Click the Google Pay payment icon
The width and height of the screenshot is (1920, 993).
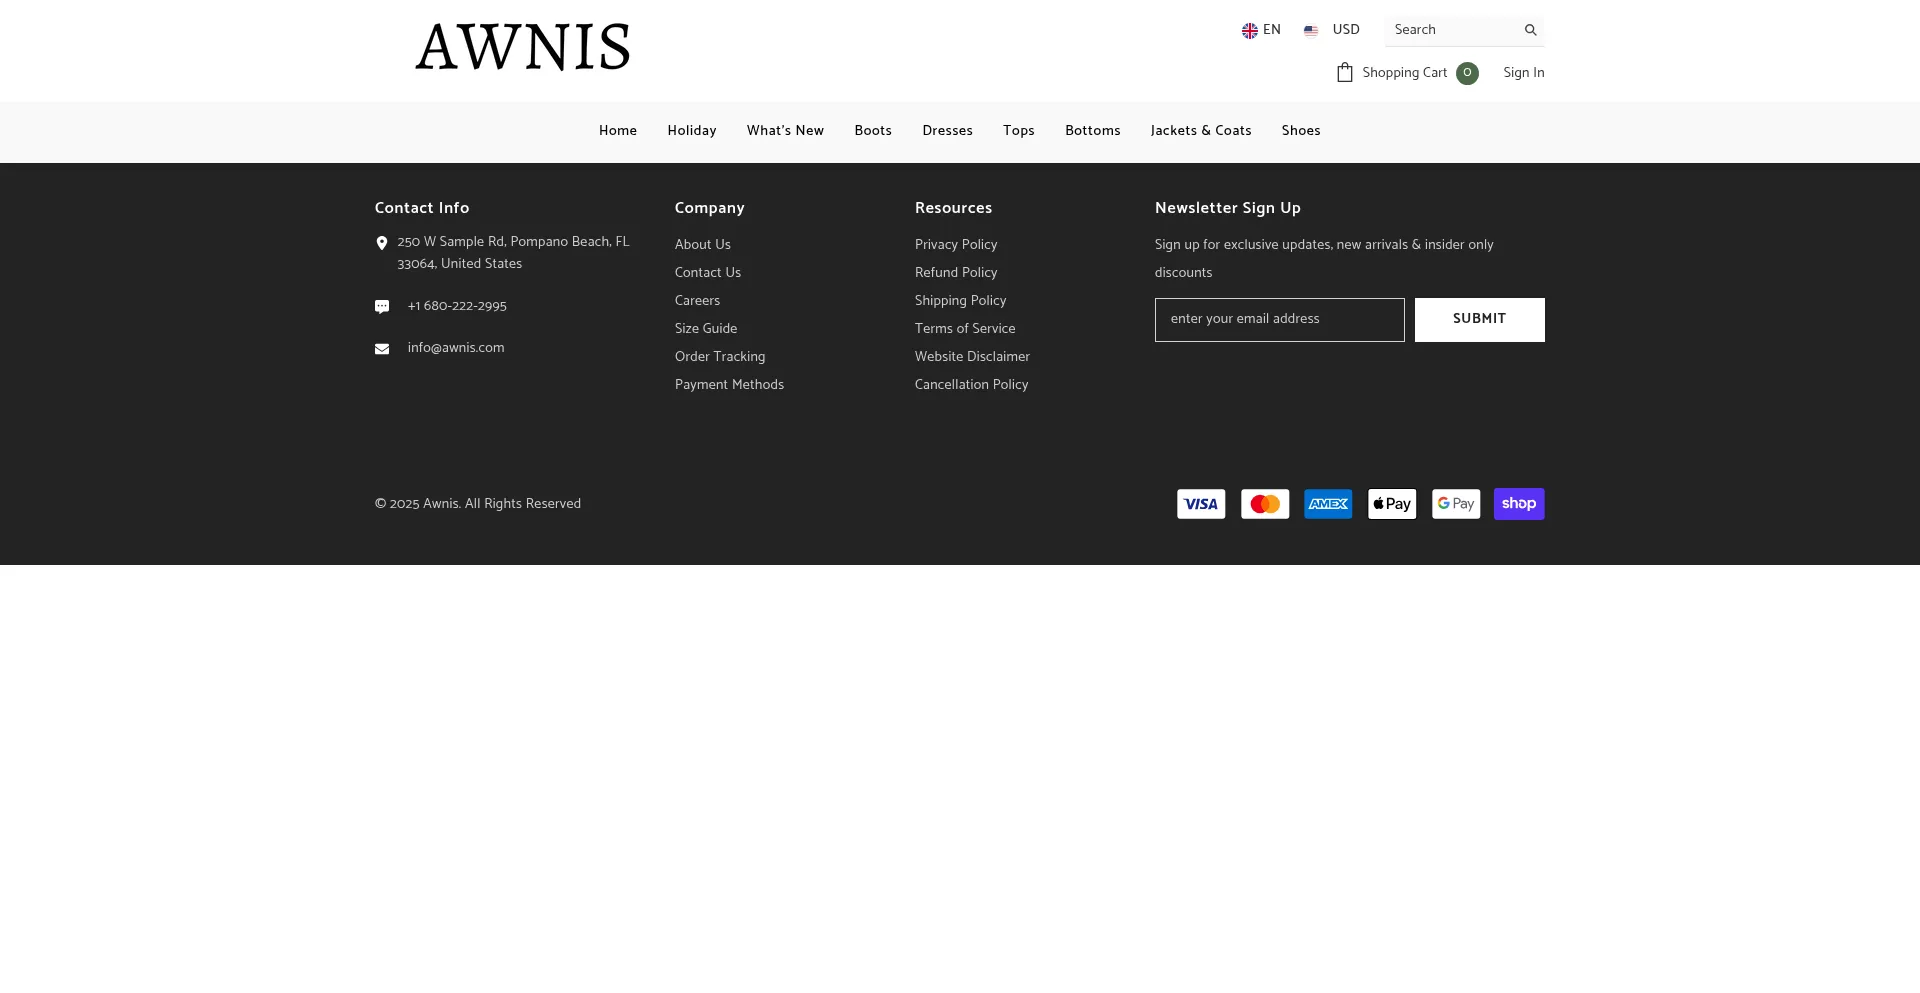[x=1455, y=503]
